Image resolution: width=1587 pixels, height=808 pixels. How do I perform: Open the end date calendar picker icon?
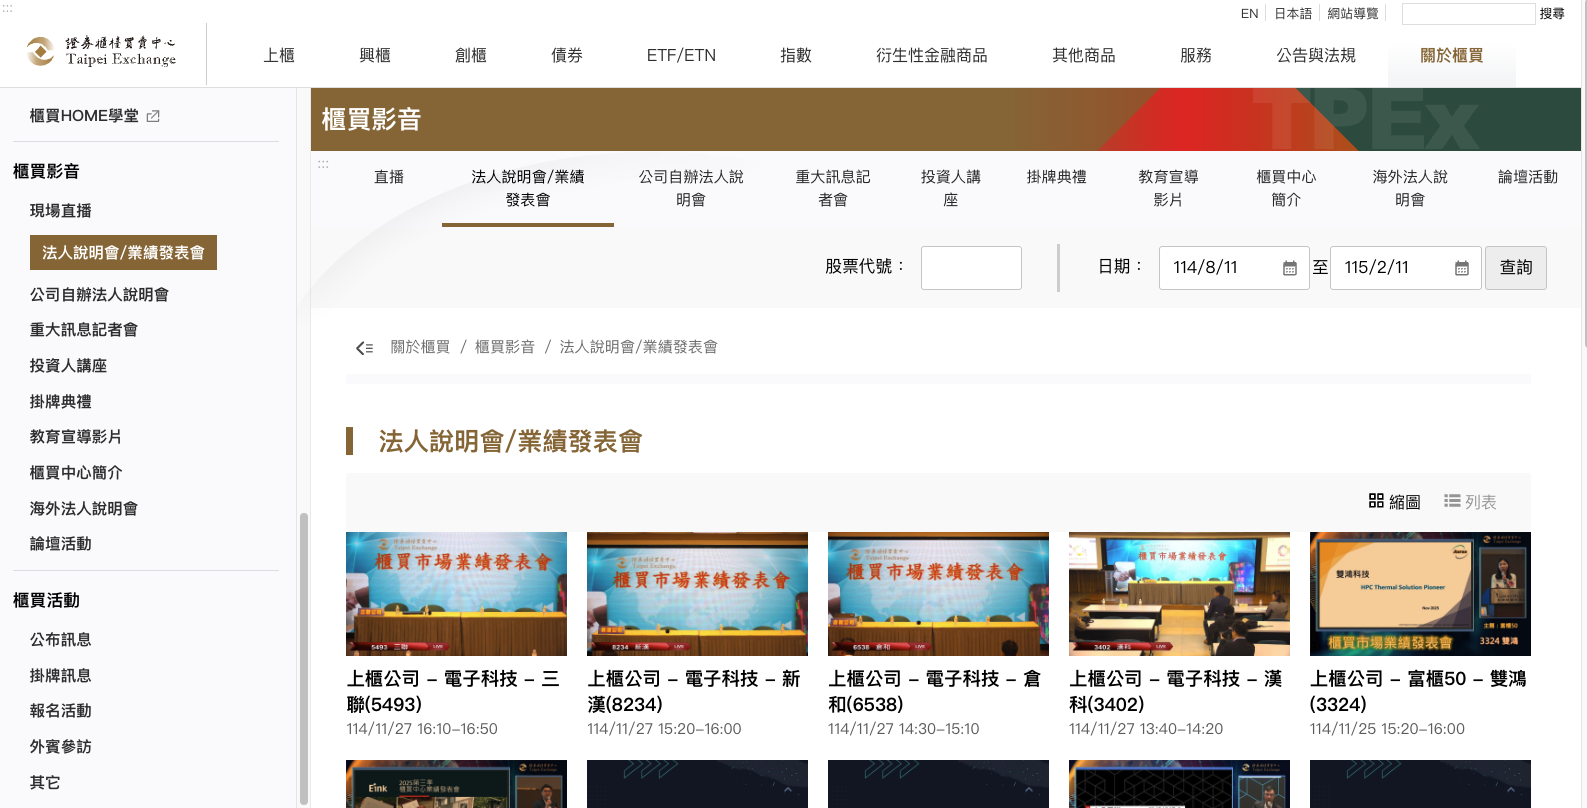point(1461,268)
